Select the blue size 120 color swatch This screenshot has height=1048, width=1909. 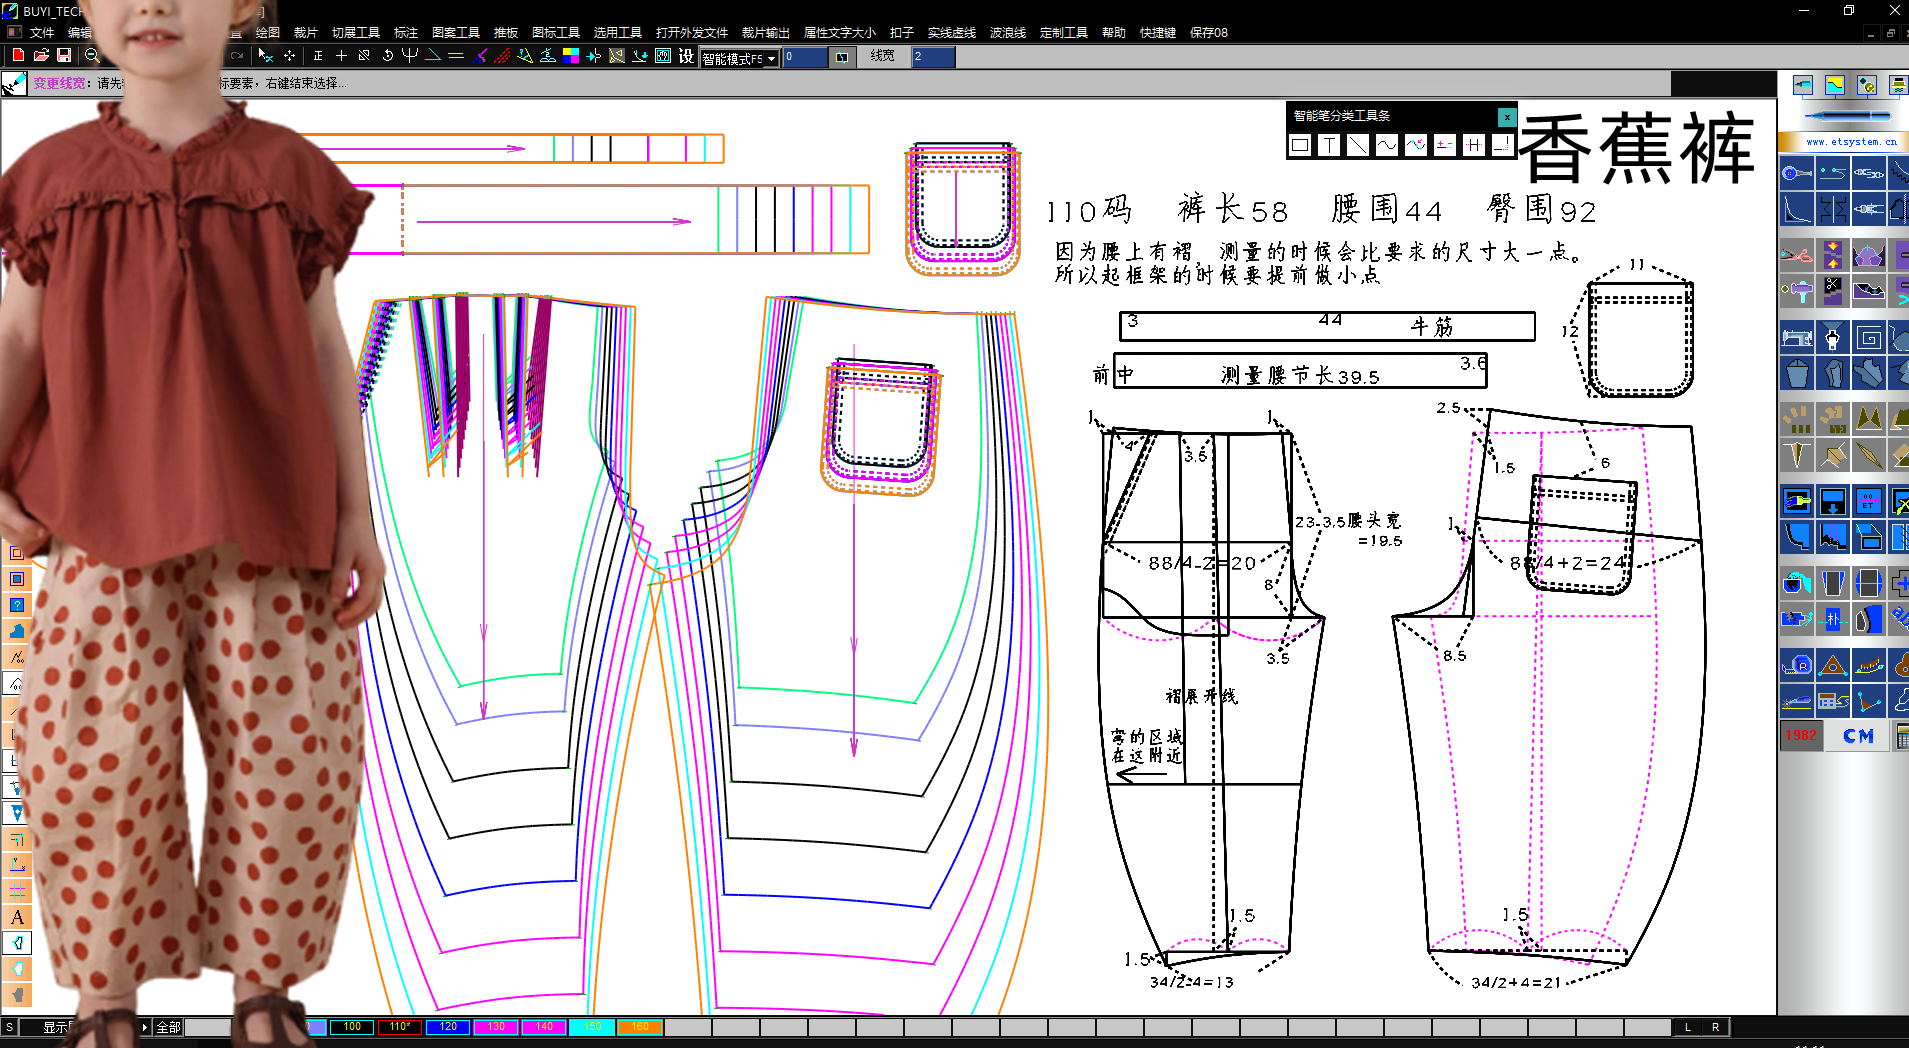tap(448, 1027)
